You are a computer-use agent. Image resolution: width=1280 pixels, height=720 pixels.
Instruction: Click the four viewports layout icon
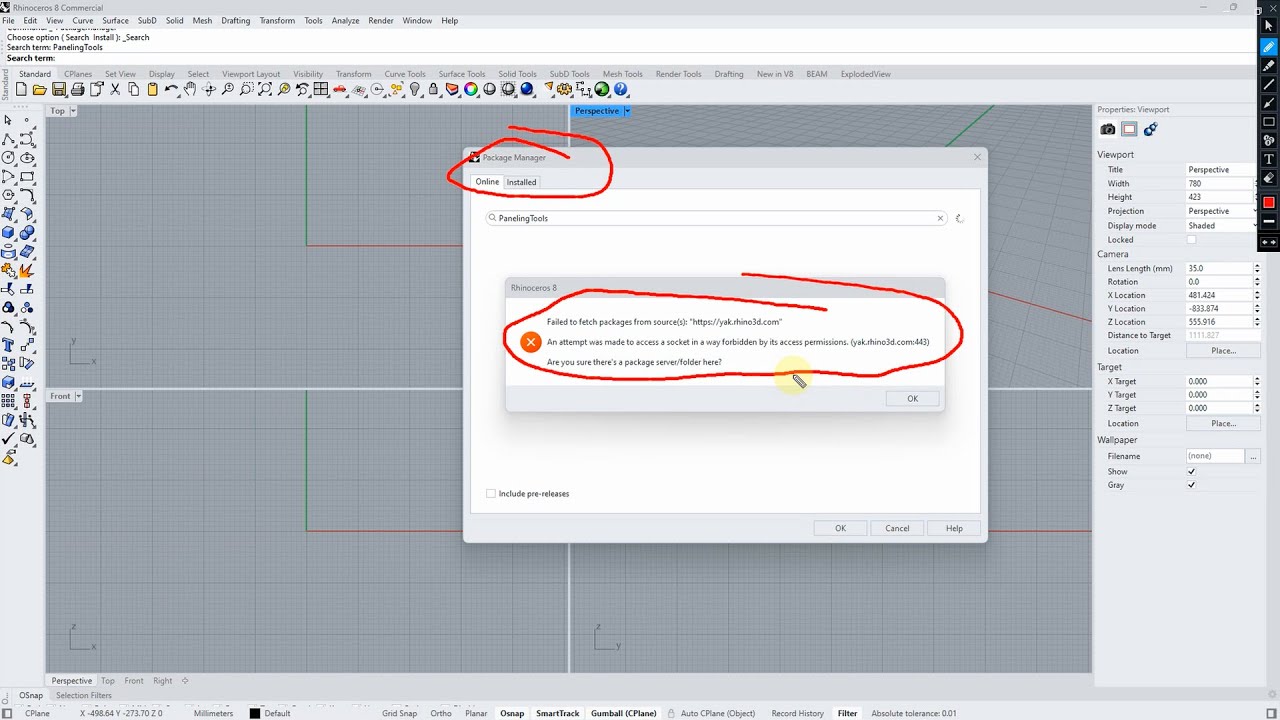pos(321,89)
